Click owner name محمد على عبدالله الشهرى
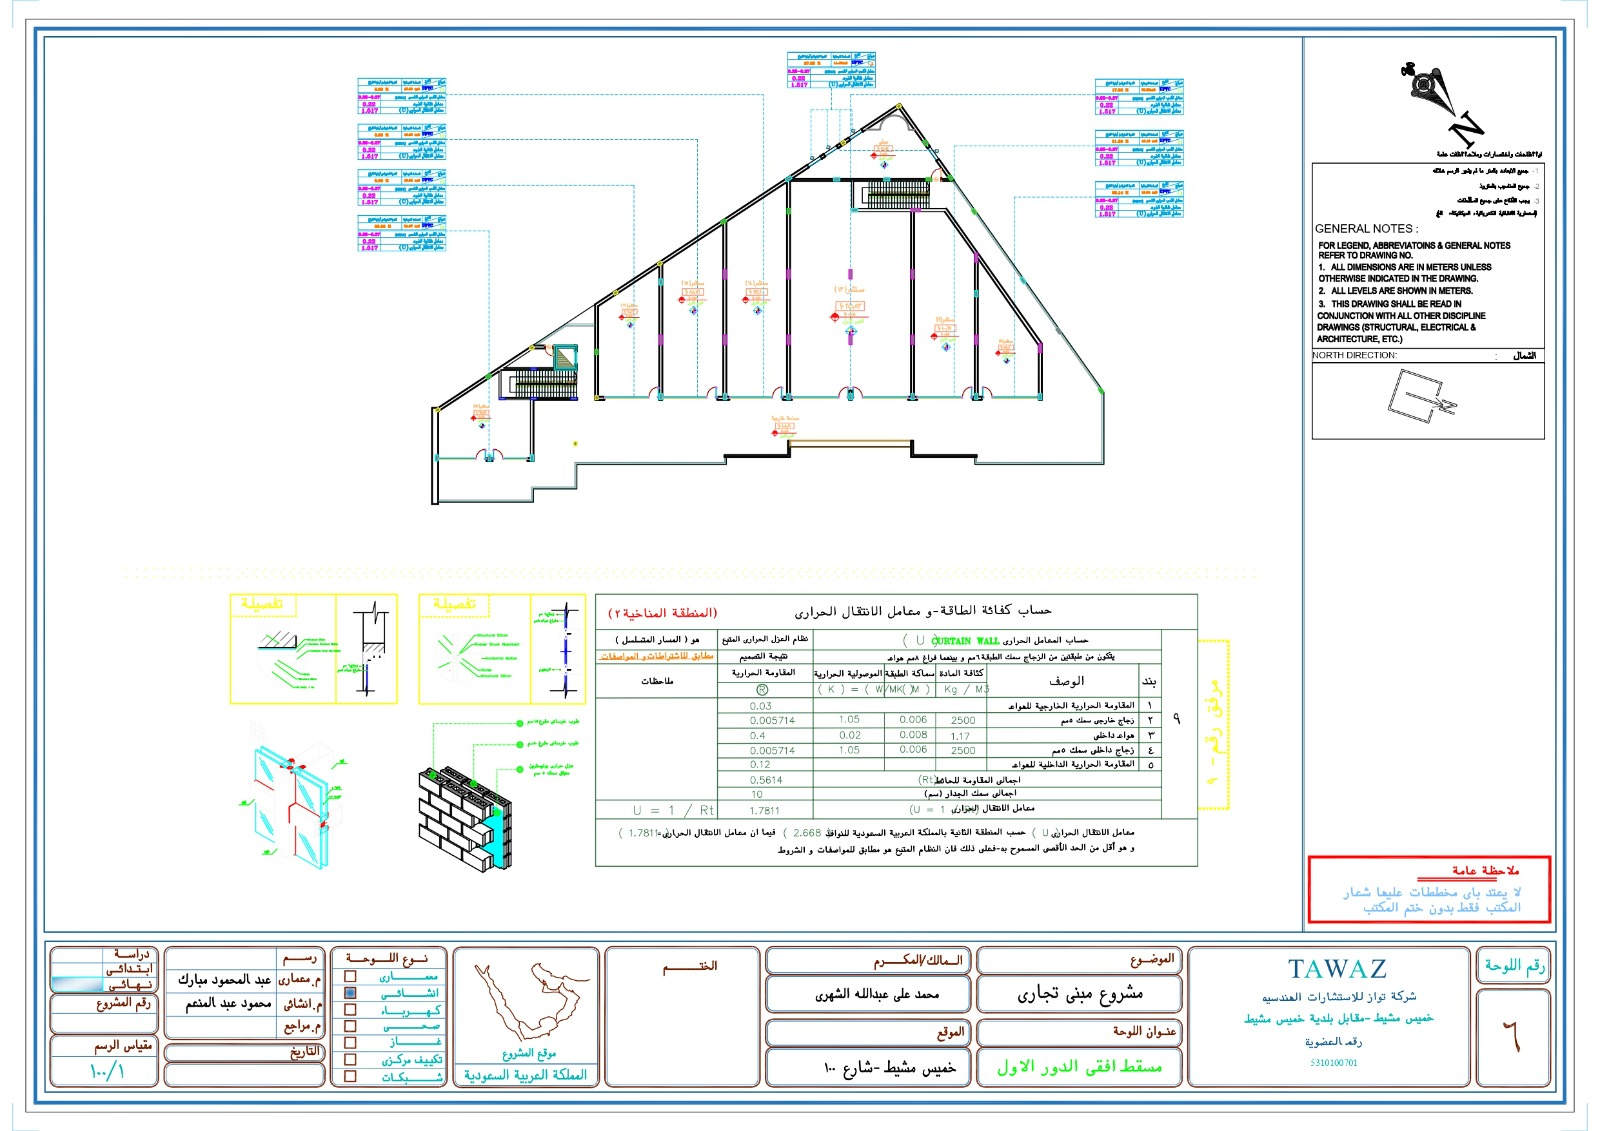1600x1131 pixels. click(x=877, y=995)
